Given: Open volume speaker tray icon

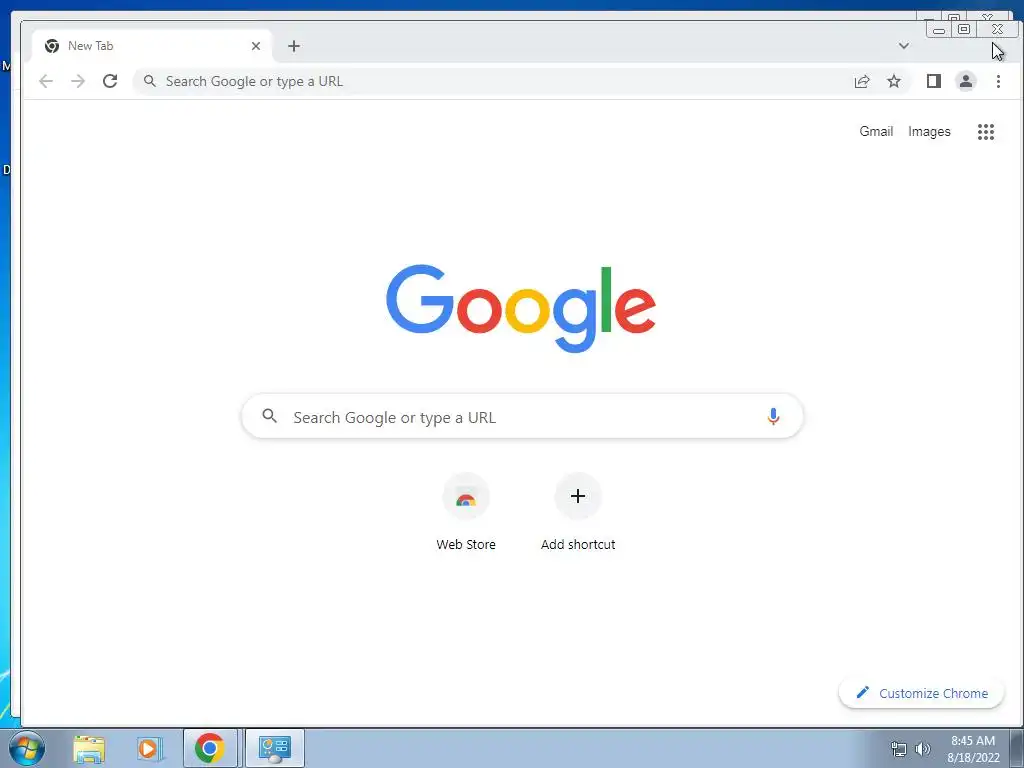Looking at the screenshot, I should point(923,749).
